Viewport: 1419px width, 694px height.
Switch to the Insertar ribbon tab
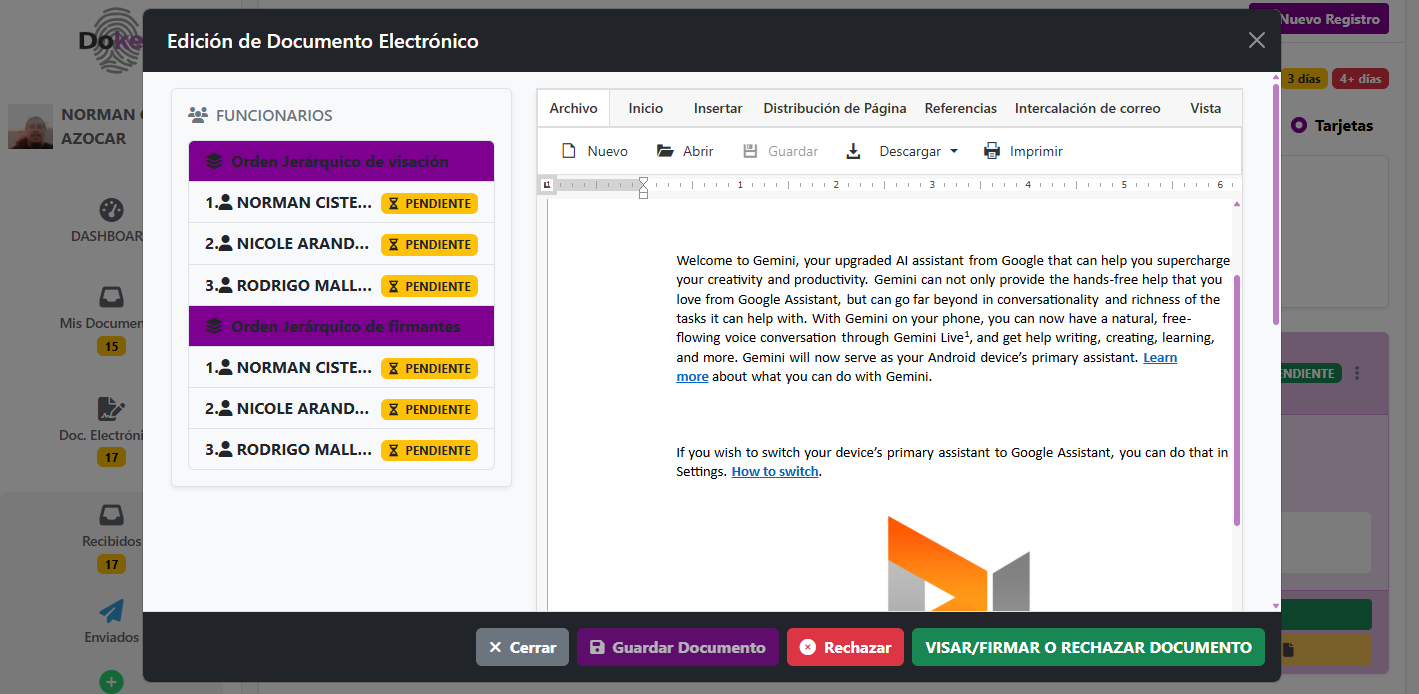[x=717, y=108]
